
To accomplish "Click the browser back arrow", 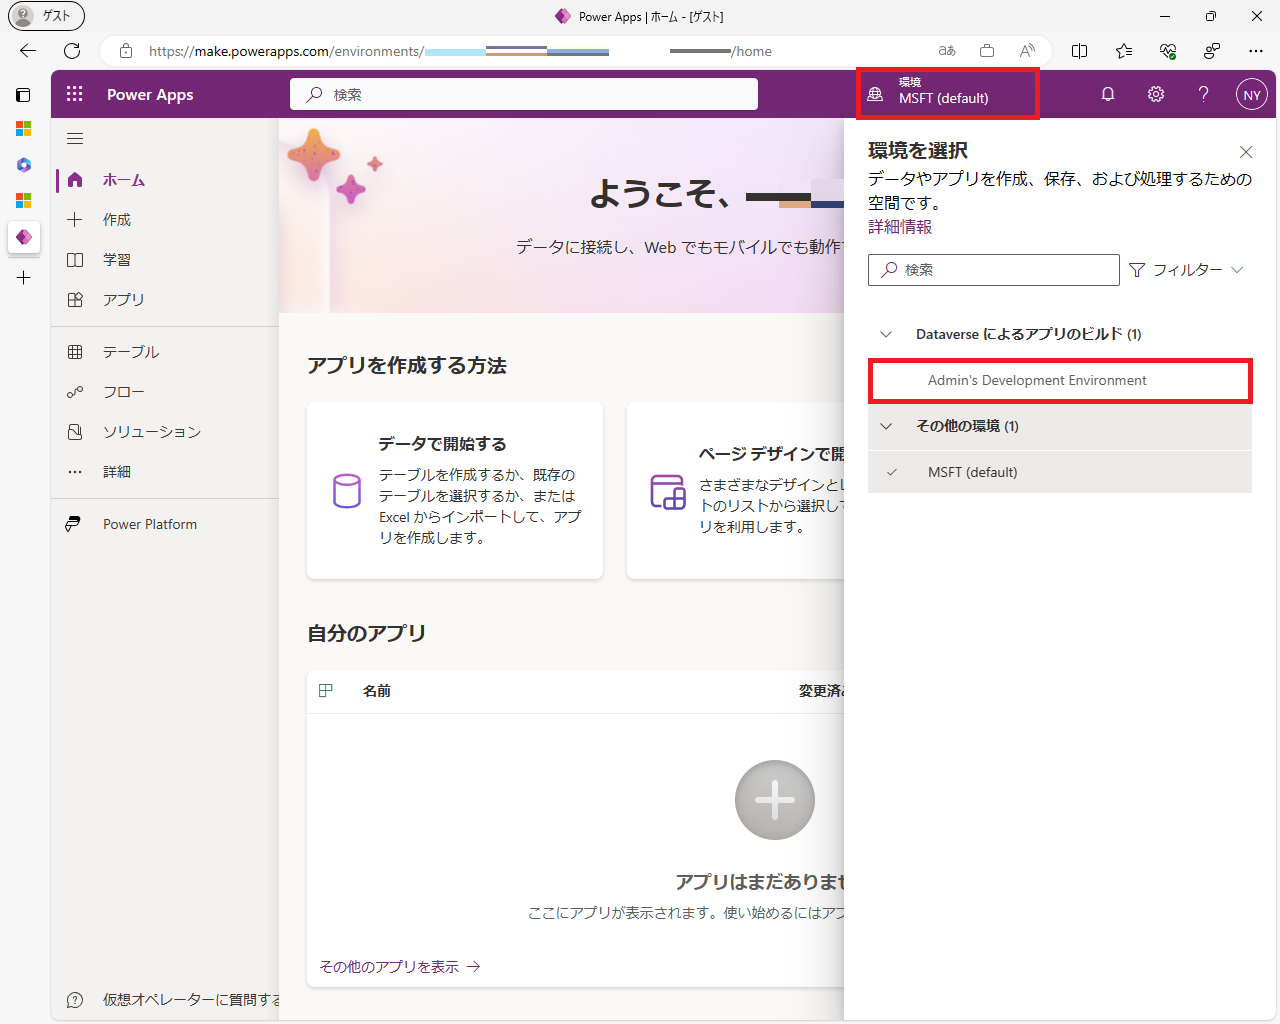I will tap(28, 51).
